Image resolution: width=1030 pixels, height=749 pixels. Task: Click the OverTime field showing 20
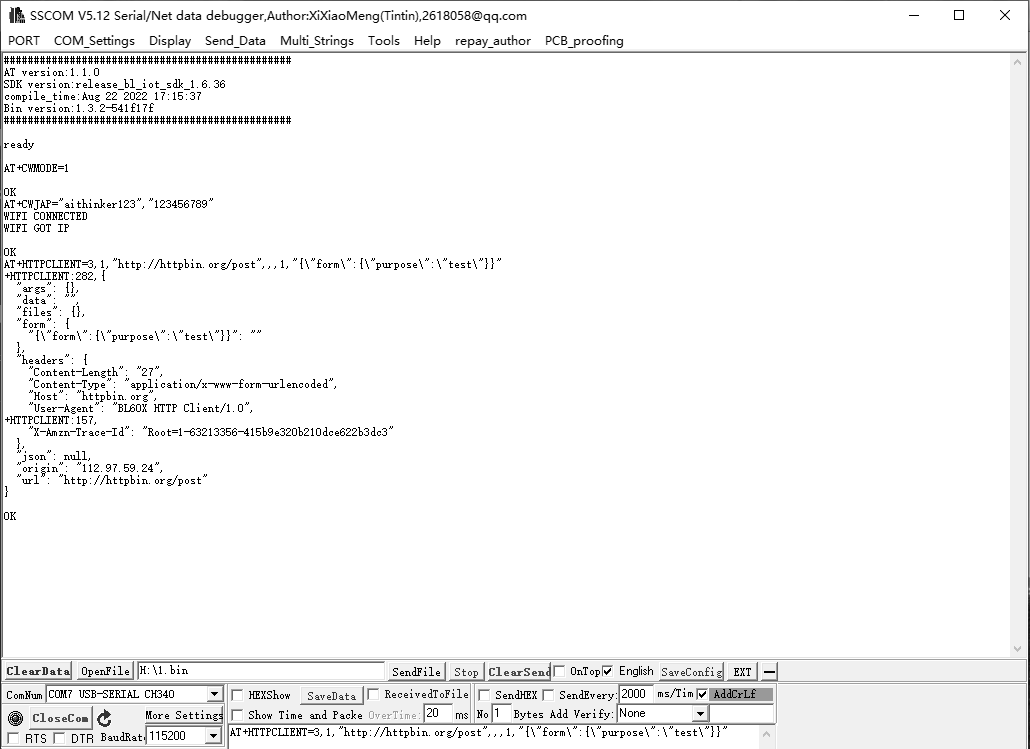pyautogui.click(x=437, y=714)
